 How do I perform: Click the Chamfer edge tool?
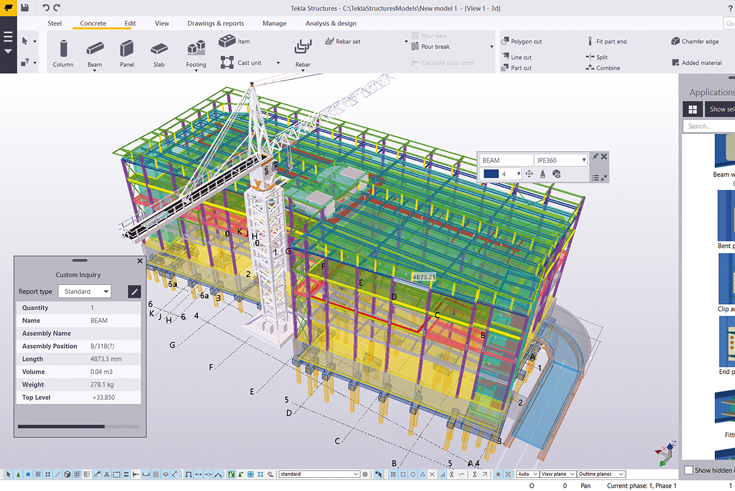pos(695,42)
